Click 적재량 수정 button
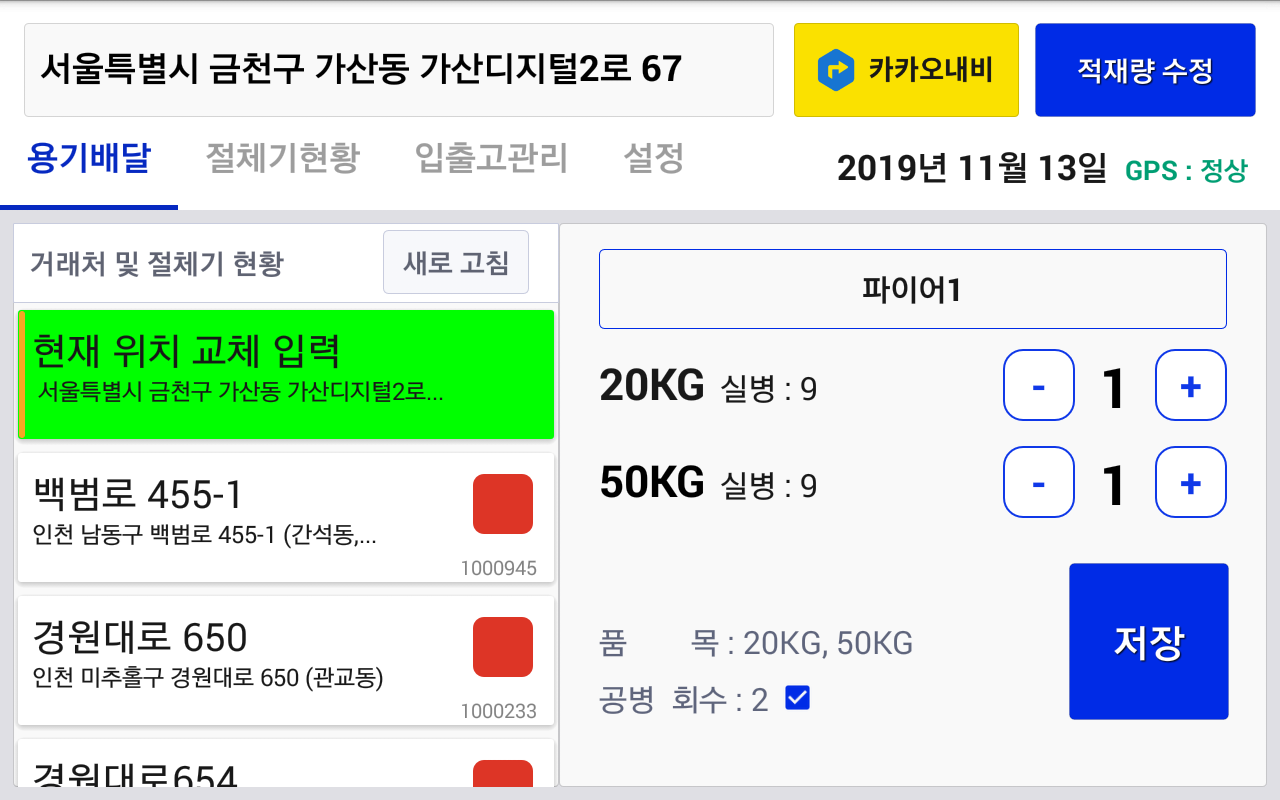Screen dimensions: 1280x800 click(x=1145, y=70)
